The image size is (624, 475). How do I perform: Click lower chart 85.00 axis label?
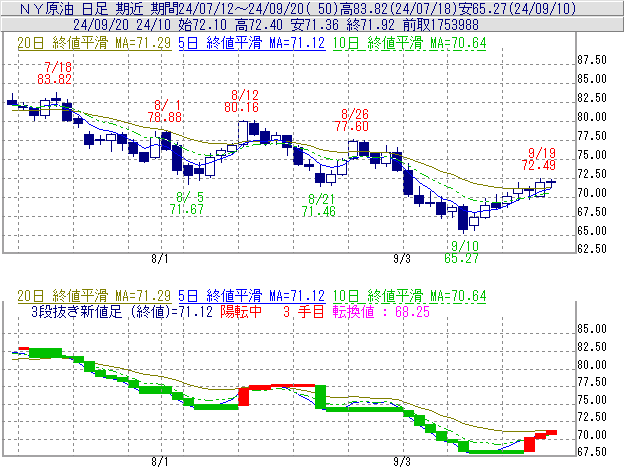click(592, 329)
